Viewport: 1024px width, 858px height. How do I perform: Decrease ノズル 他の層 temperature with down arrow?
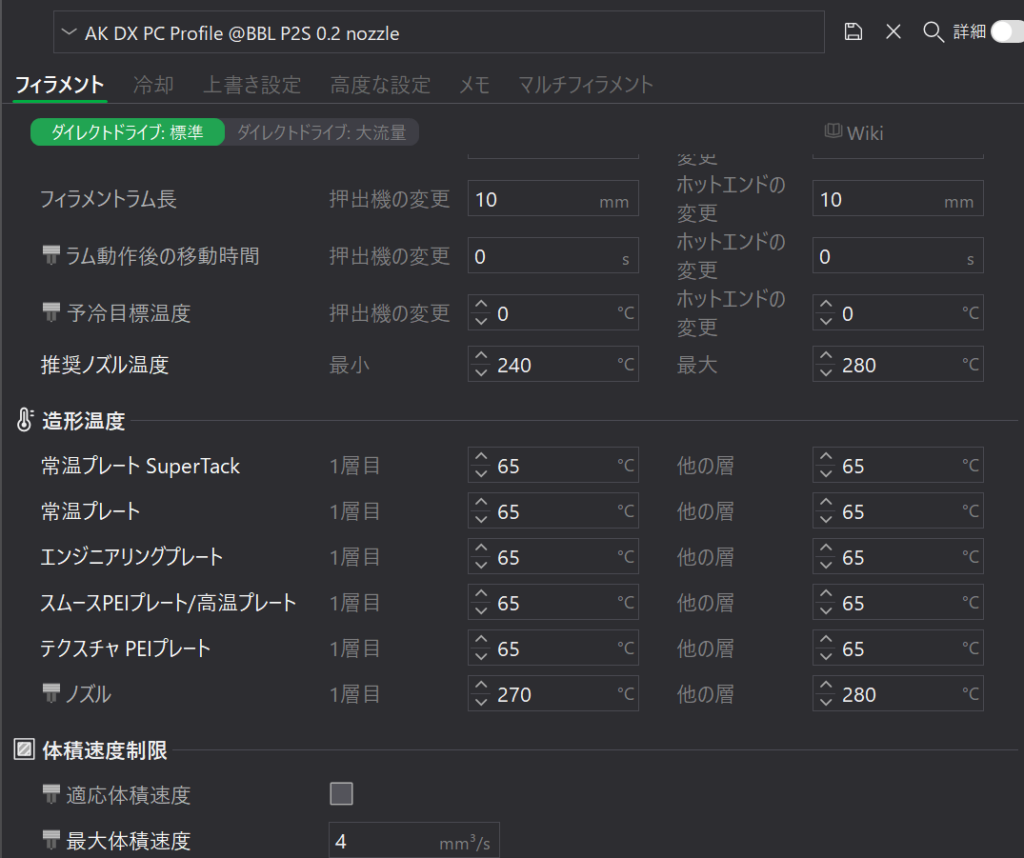coord(826,702)
